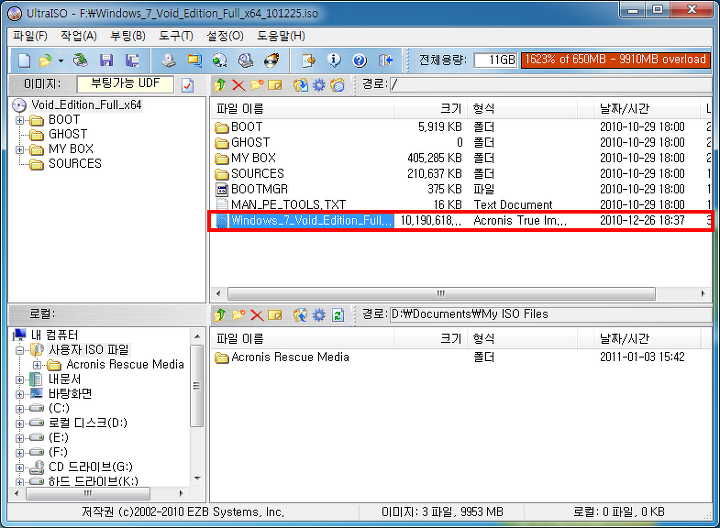Click the Make CD/DVD image icon
The image size is (720, 528).
pos(169,60)
